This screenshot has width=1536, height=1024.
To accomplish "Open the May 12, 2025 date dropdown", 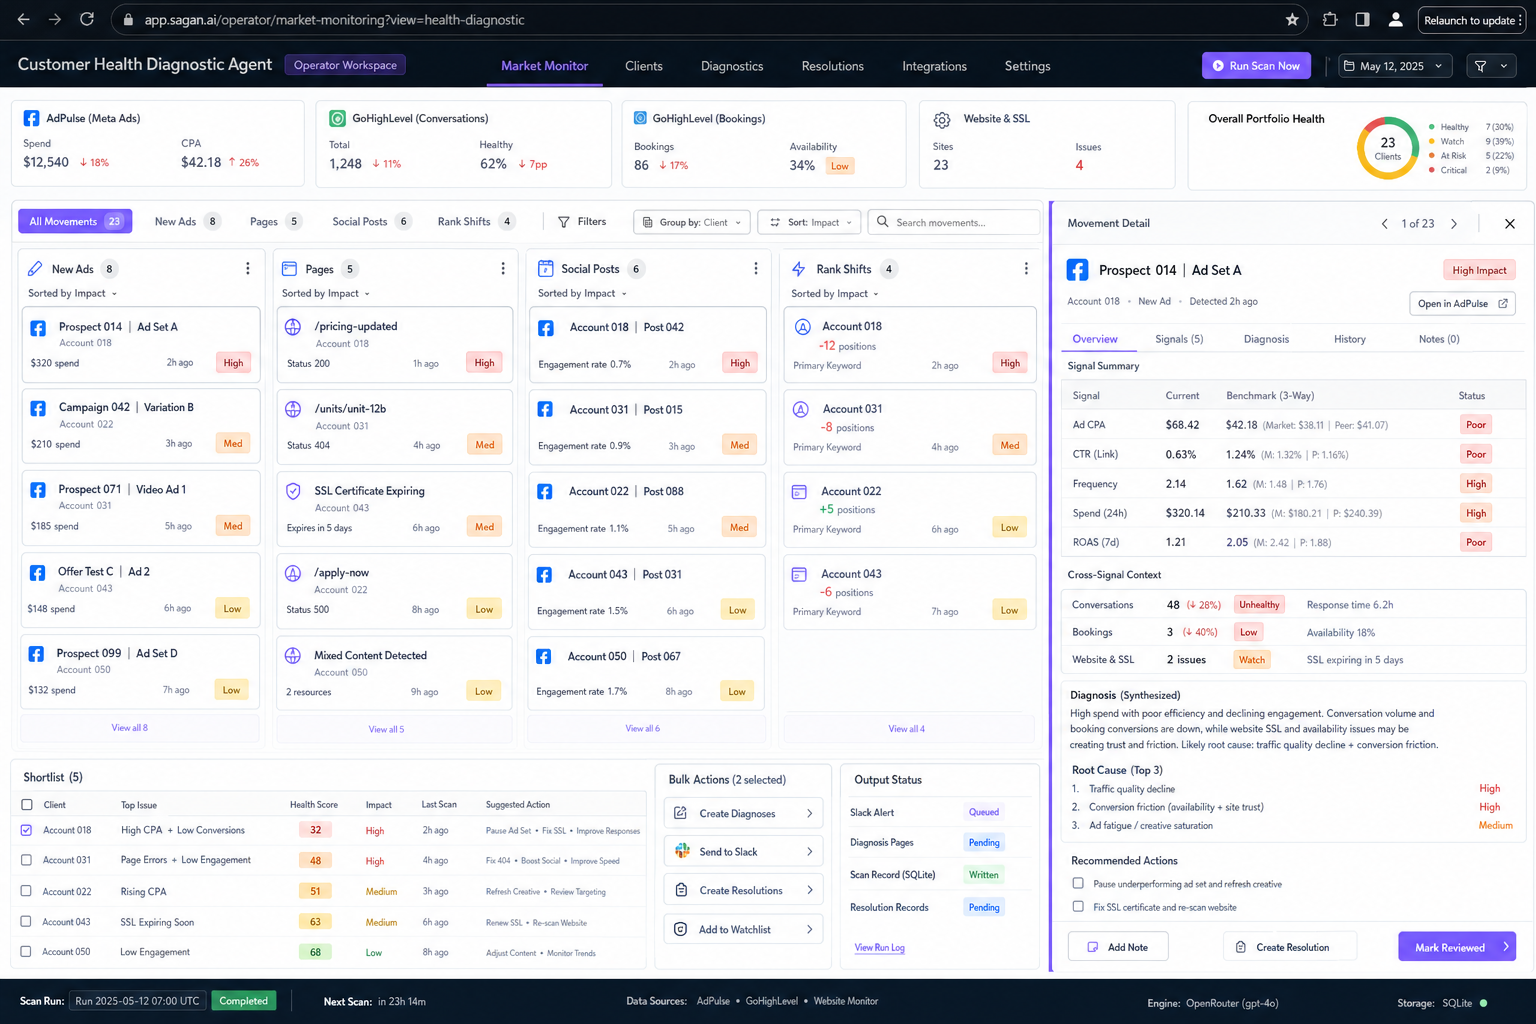I will (1395, 66).
